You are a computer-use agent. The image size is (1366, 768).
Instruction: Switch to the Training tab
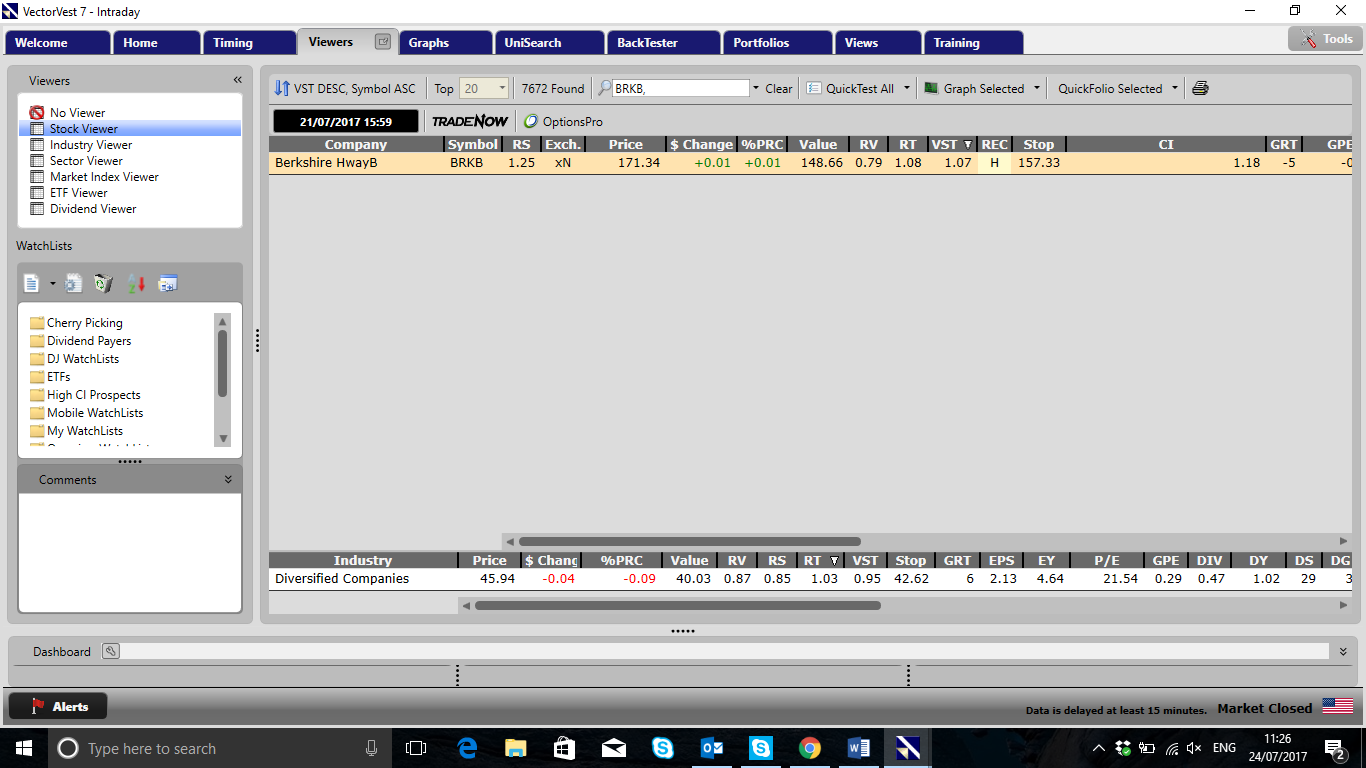point(973,43)
